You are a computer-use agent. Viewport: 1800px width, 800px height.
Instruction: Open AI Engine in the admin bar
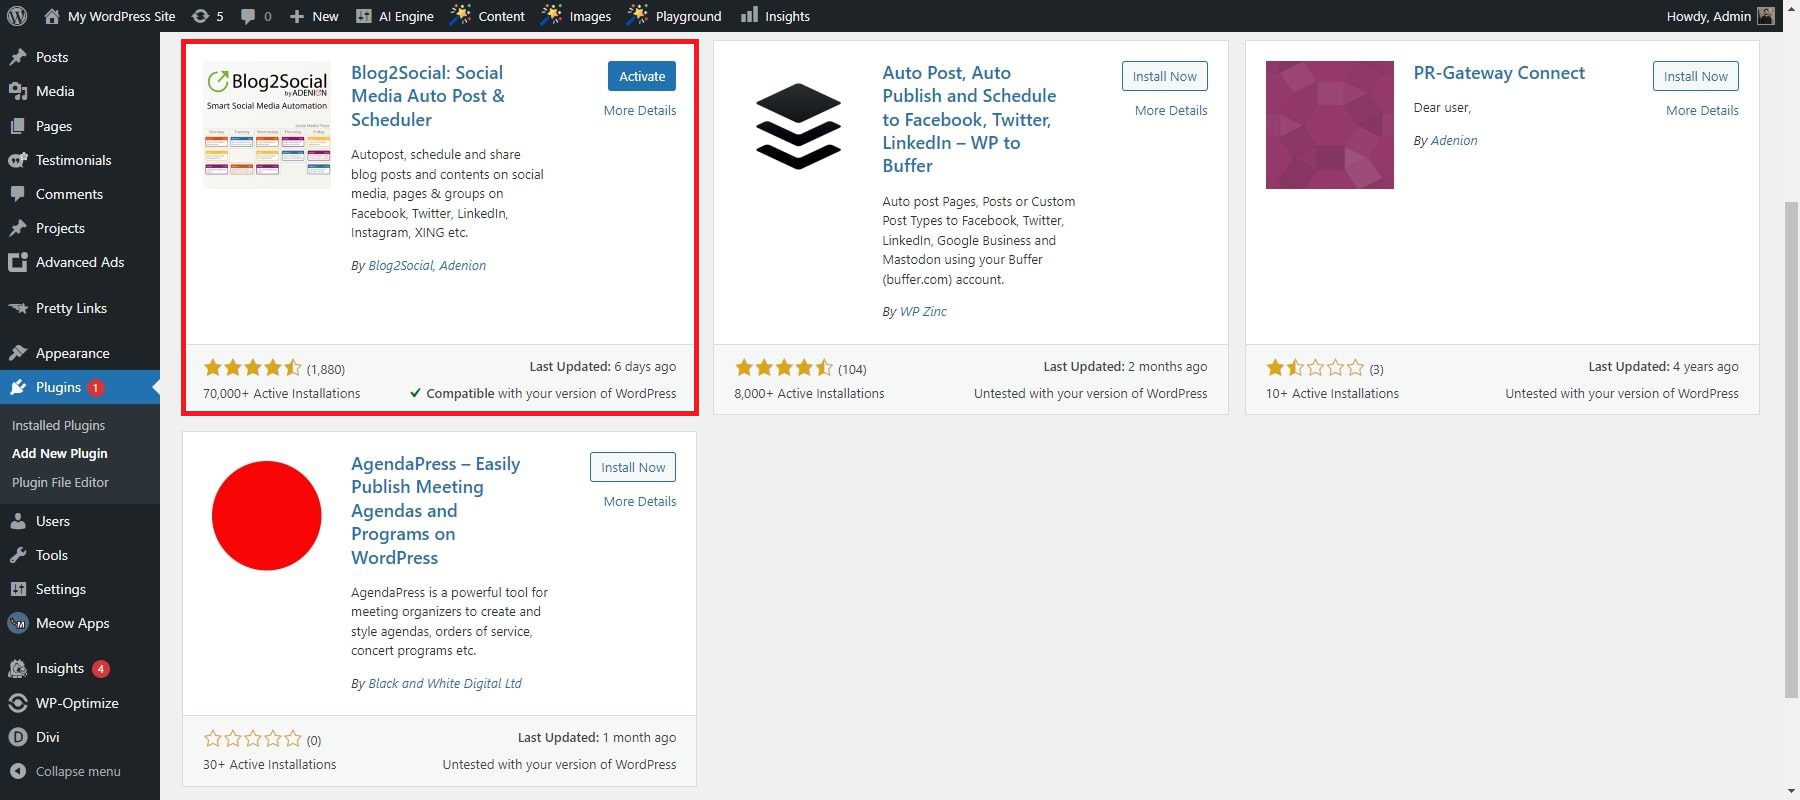point(395,16)
